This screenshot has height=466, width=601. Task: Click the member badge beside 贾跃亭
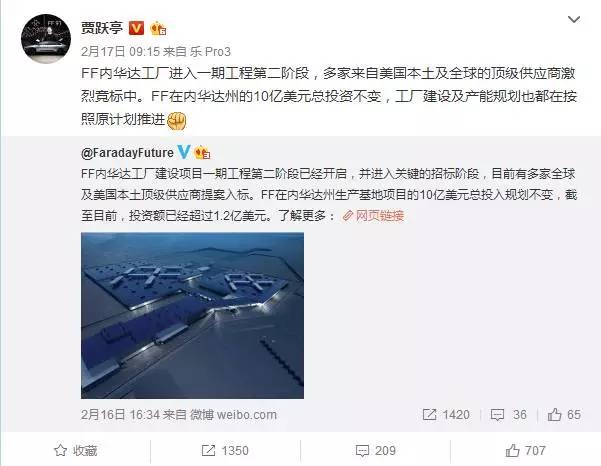tap(158, 29)
